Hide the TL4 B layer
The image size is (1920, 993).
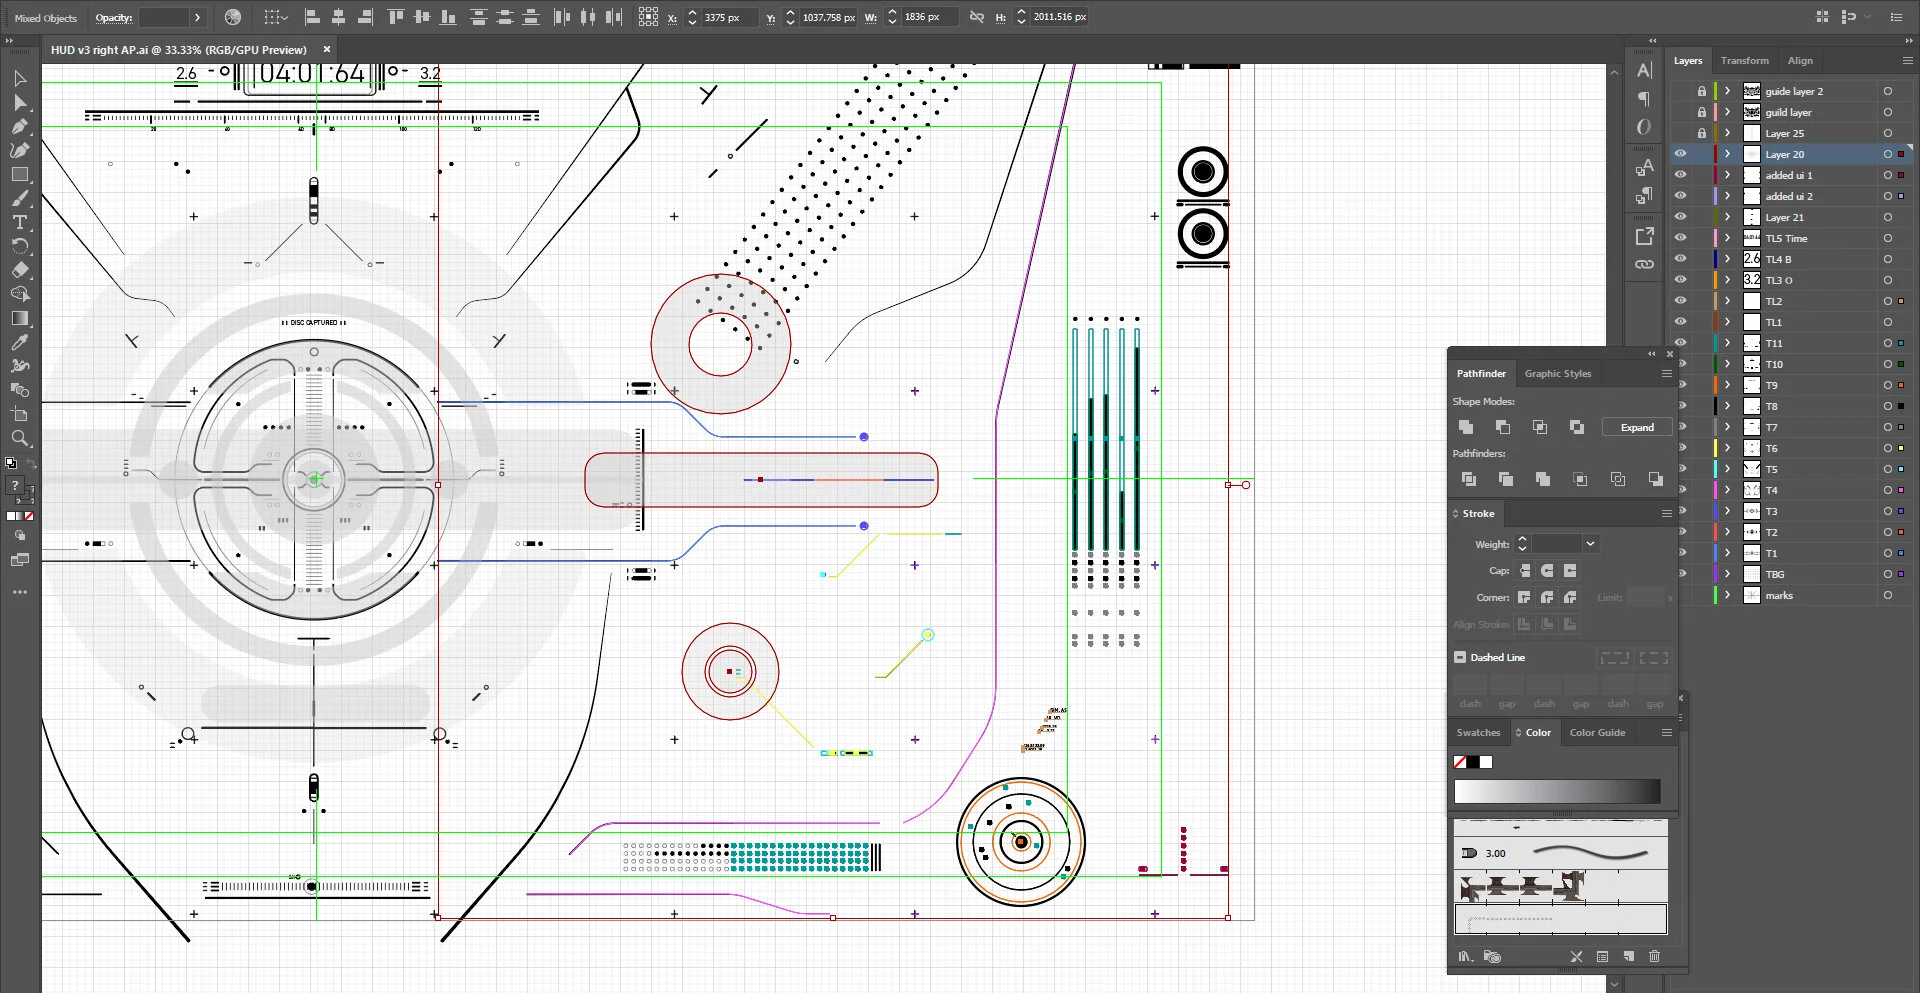click(x=1681, y=259)
